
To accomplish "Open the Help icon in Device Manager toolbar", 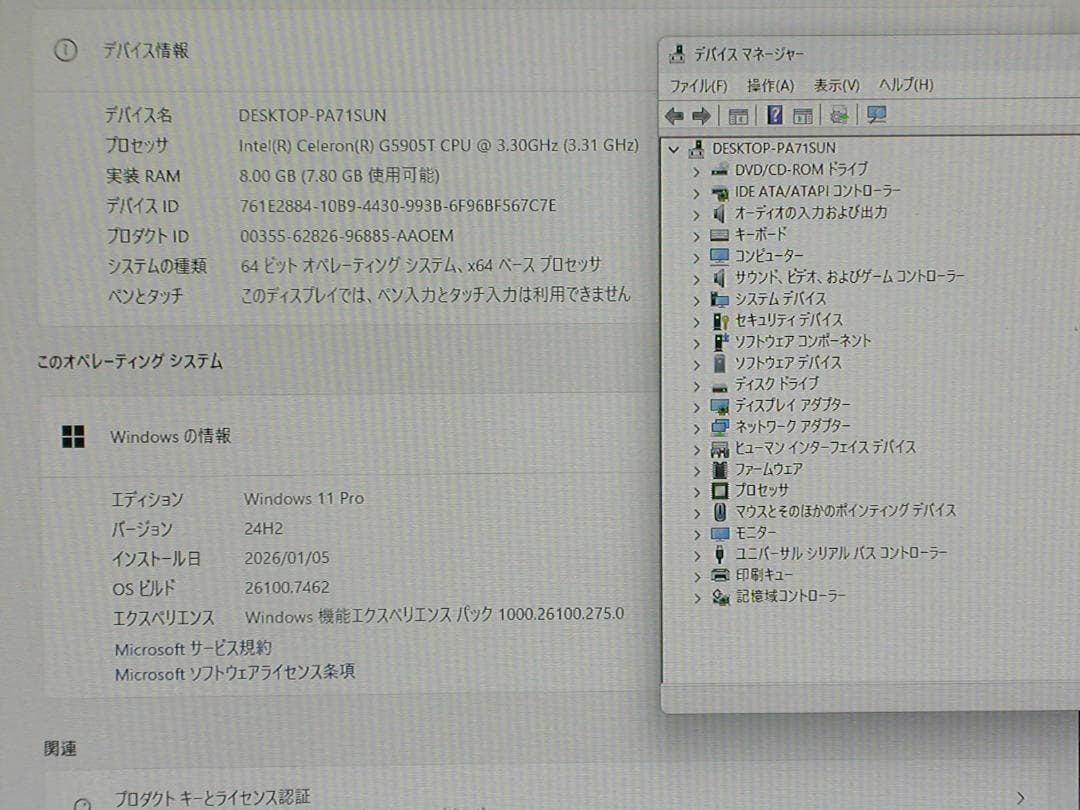I will 771,115.
